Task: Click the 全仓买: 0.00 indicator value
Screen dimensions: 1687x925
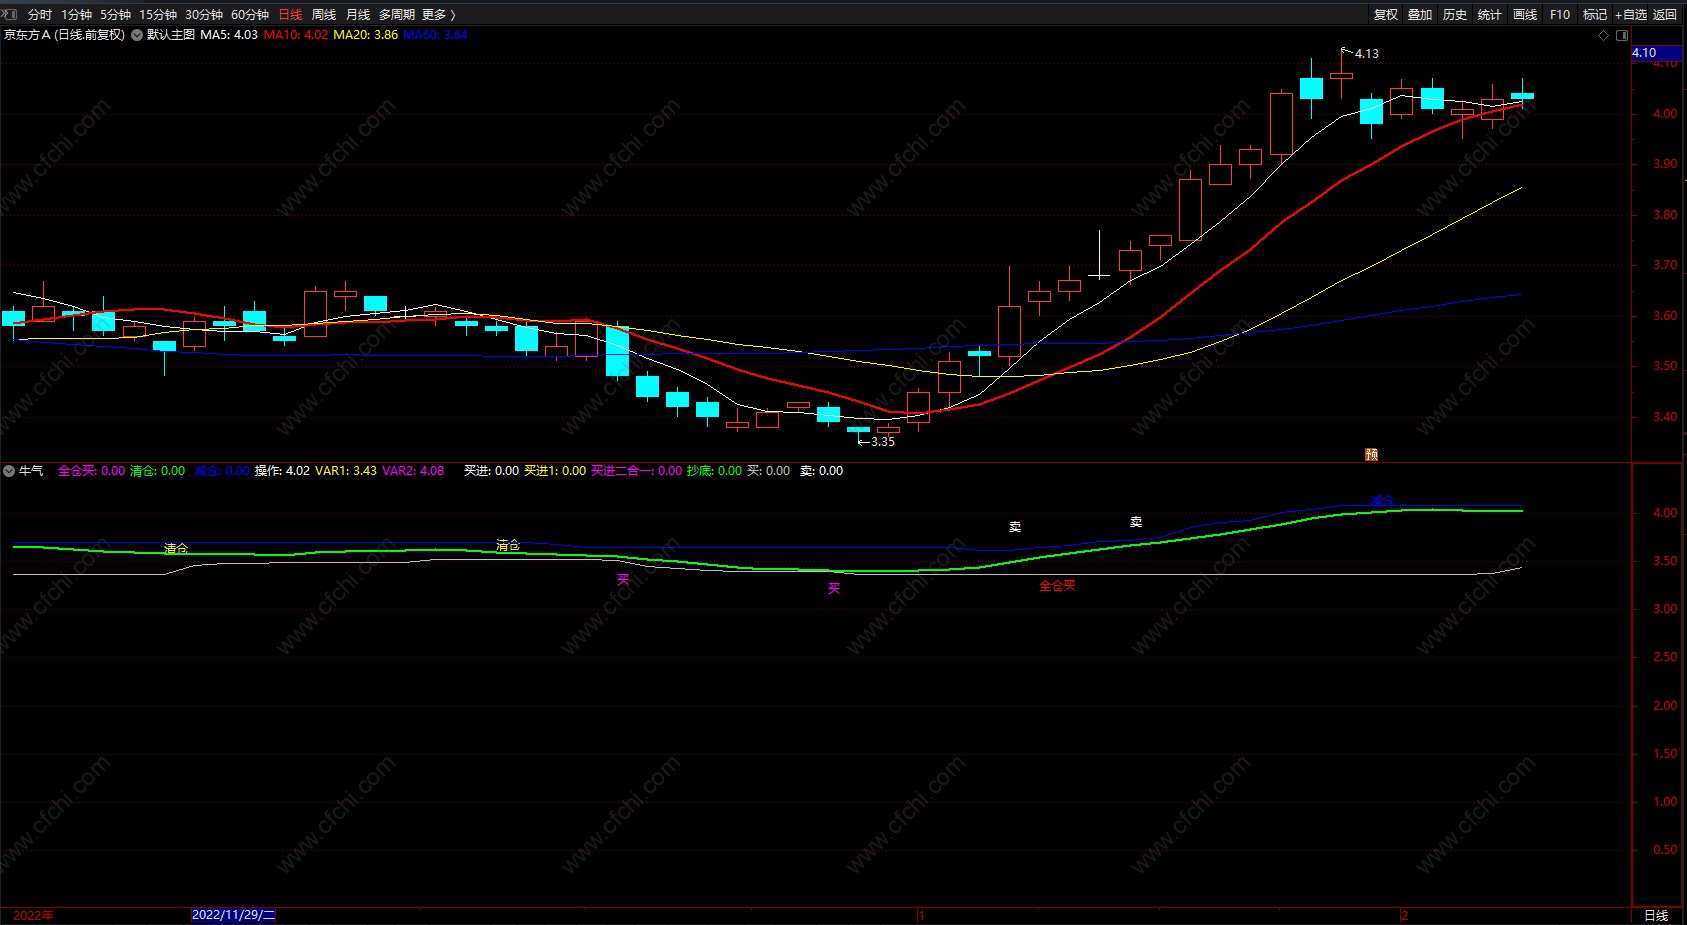Action: [92, 471]
